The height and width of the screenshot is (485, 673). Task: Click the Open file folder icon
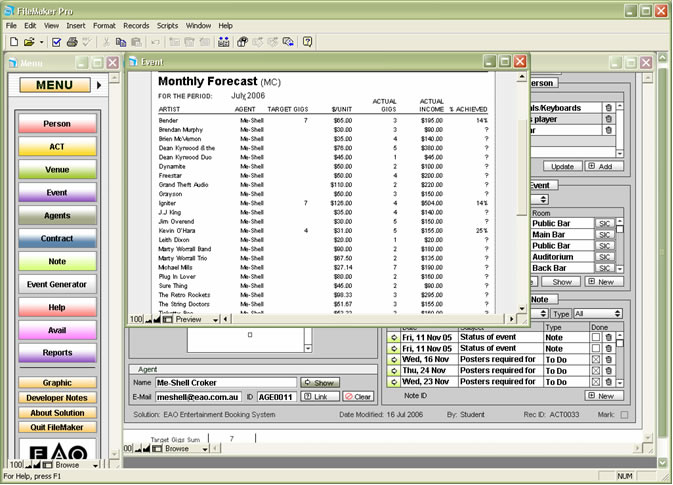[29, 42]
